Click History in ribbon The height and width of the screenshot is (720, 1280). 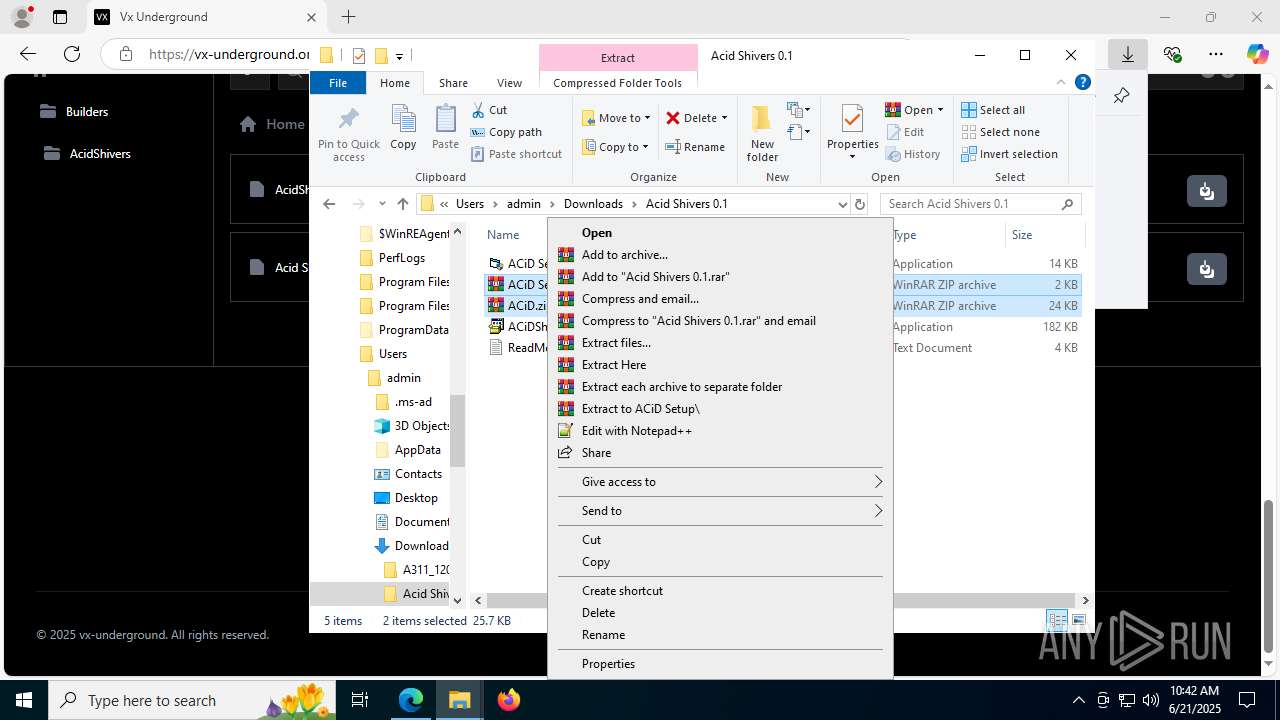(913, 154)
